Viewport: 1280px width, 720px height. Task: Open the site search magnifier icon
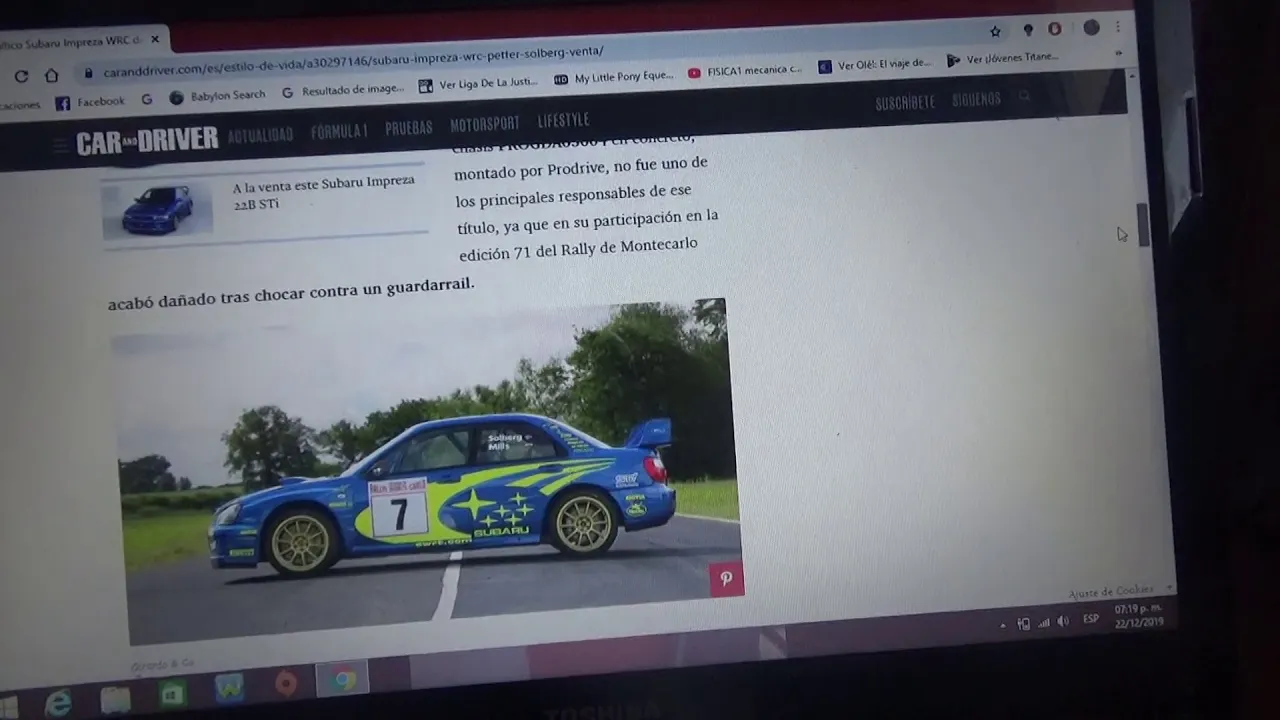pos(1024,97)
